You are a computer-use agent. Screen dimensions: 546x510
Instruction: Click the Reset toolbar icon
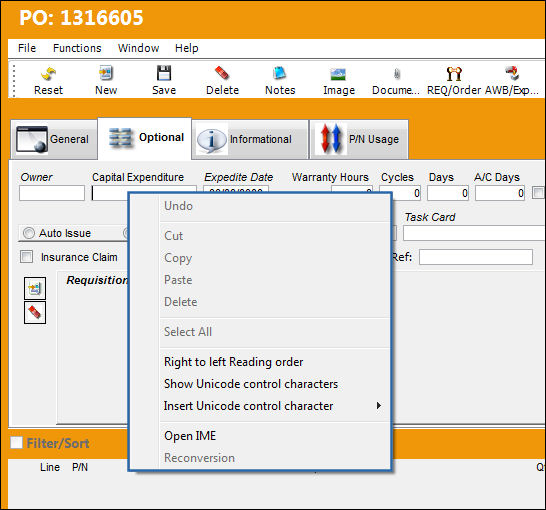tap(48, 80)
